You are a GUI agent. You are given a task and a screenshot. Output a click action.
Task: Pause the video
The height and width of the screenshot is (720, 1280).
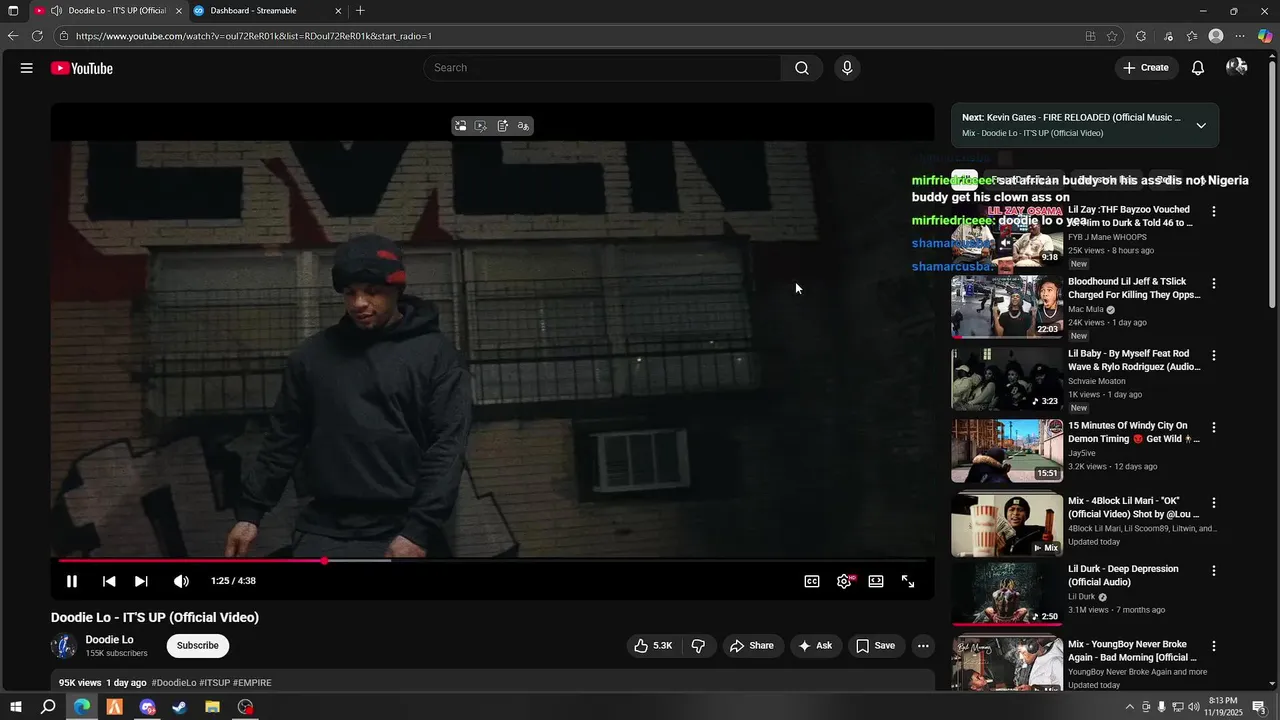pyautogui.click(x=72, y=581)
